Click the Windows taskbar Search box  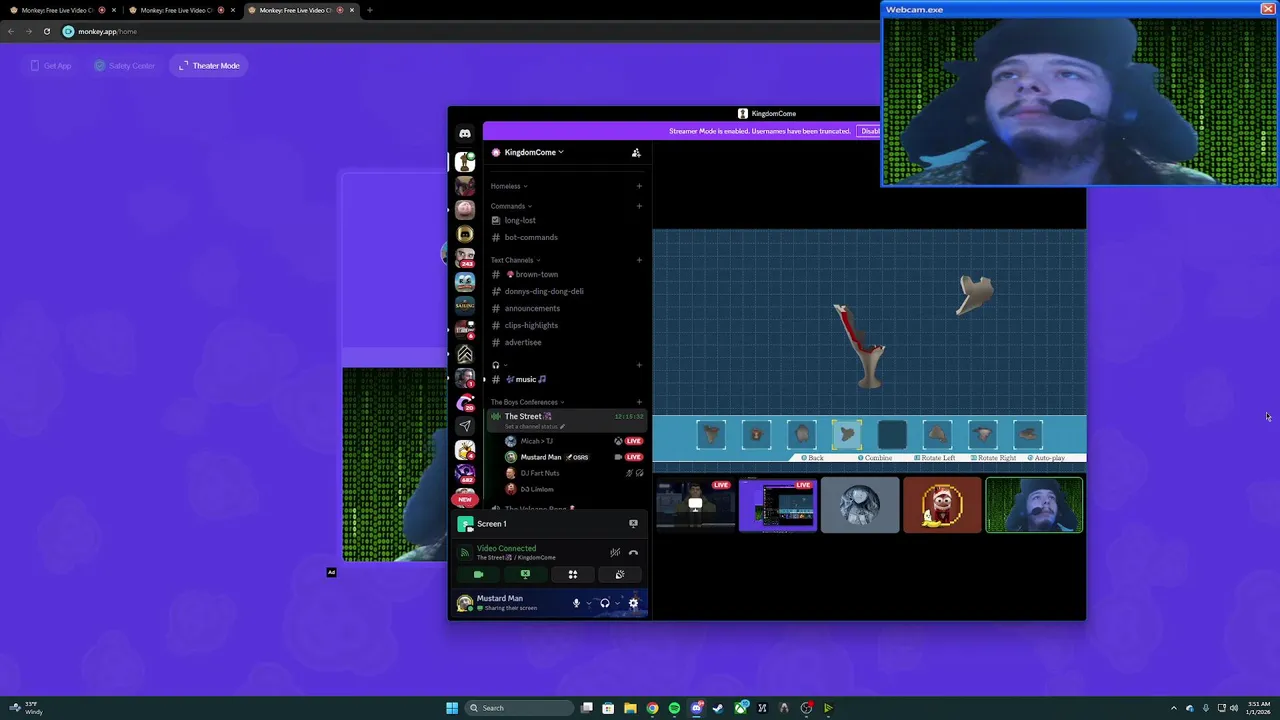[x=520, y=708]
